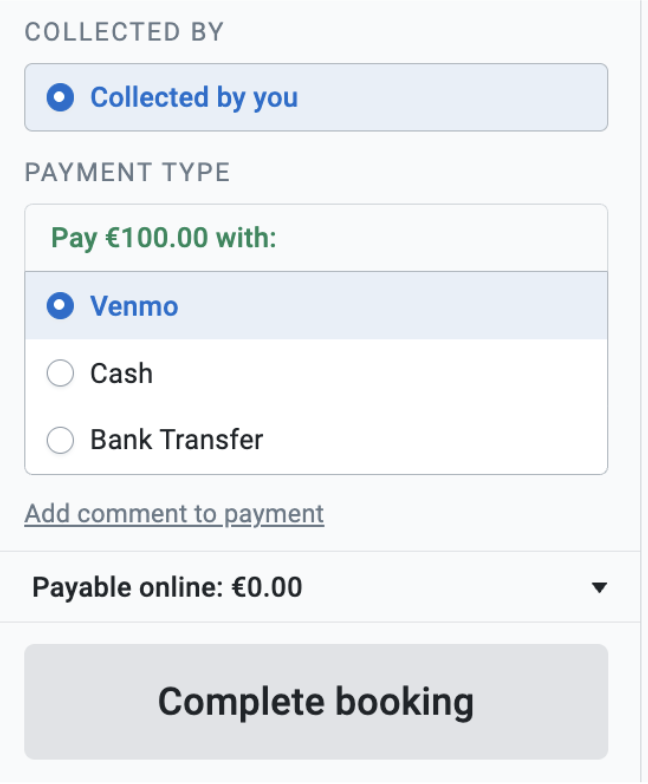The image size is (648, 784).
Task: Click the Add comment to payment link
Action: coord(174,514)
